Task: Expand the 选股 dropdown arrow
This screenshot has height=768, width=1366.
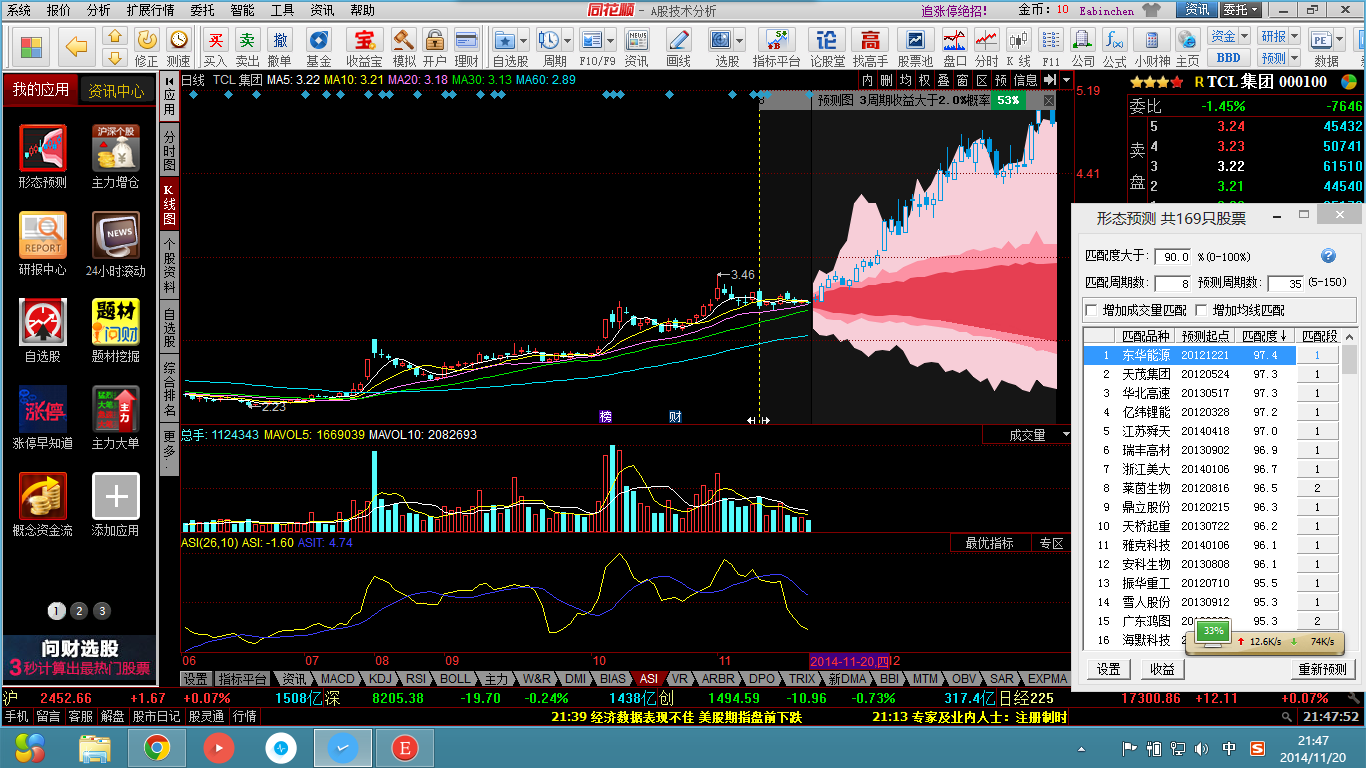Action: (738, 40)
